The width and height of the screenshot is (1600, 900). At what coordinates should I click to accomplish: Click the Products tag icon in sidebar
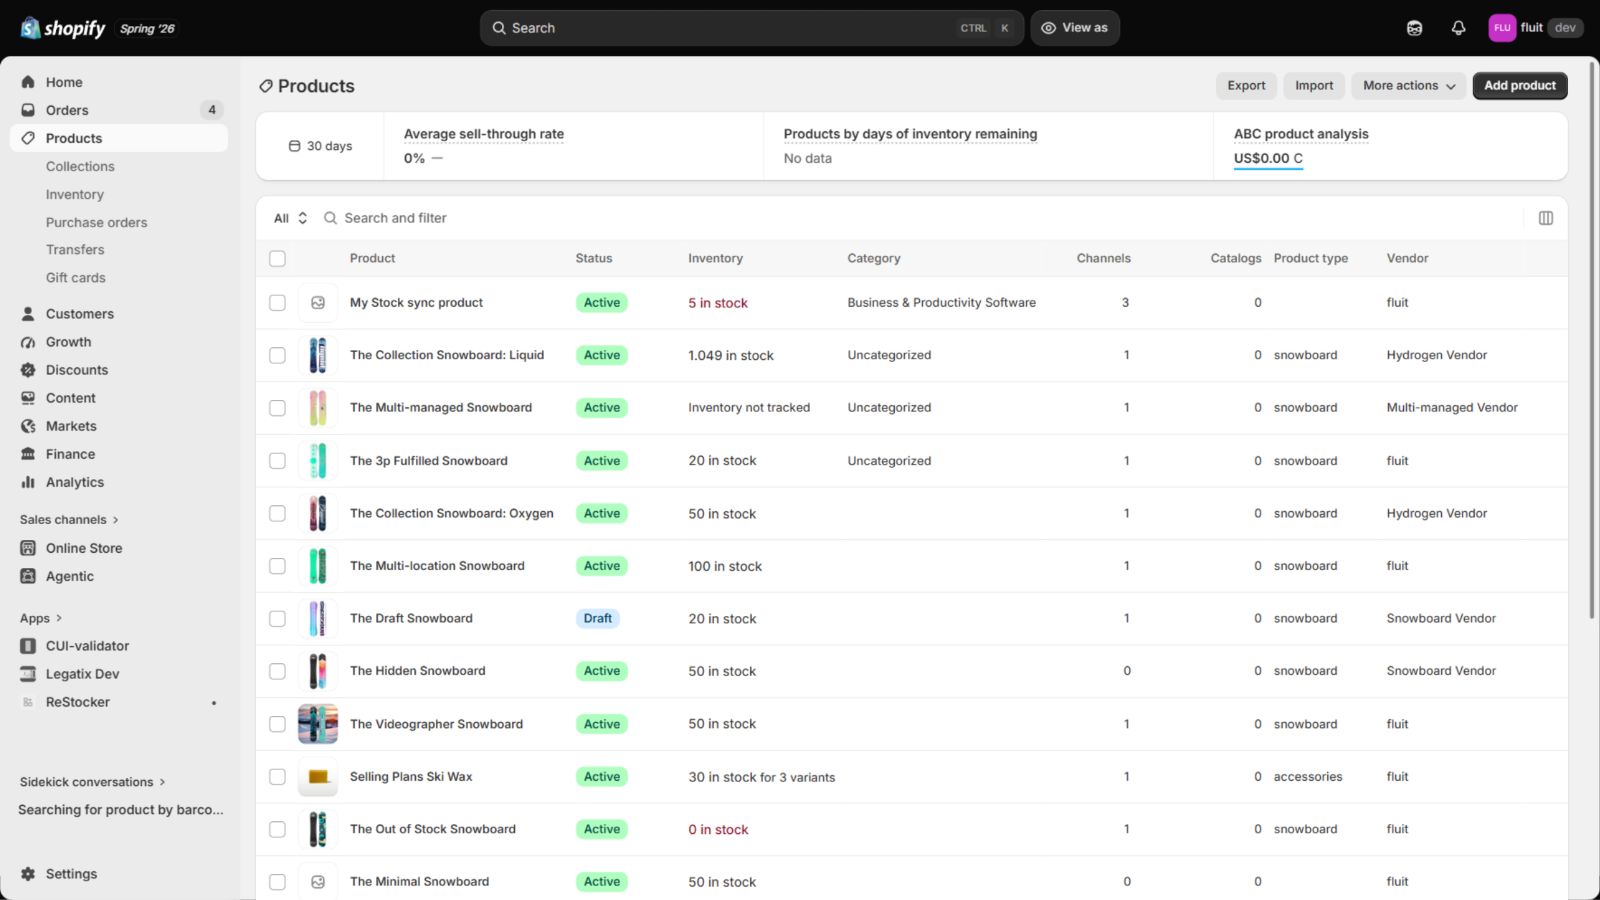(x=28, y=138)
